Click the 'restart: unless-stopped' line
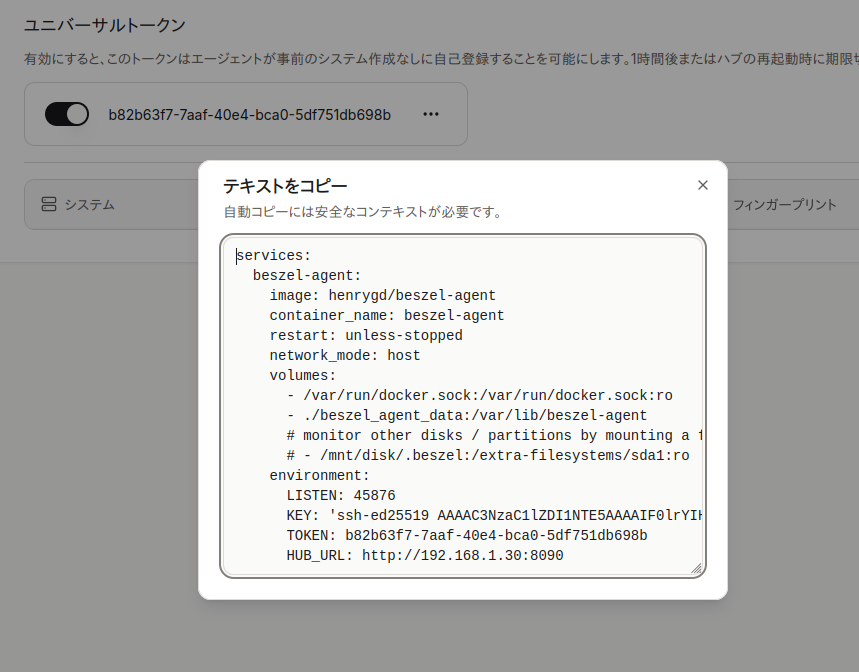 tap(365, 336)
